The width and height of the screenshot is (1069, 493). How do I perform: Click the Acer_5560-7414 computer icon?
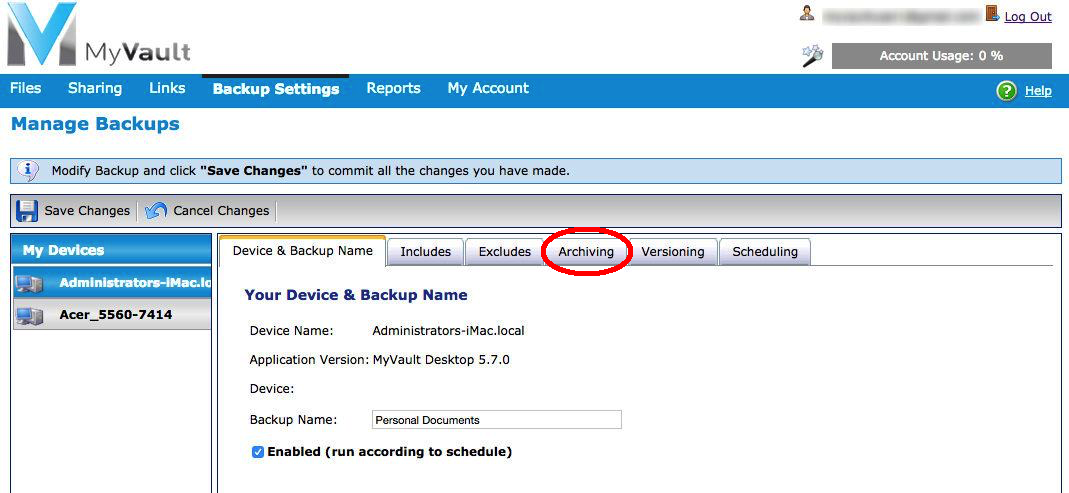click(29, 316)
